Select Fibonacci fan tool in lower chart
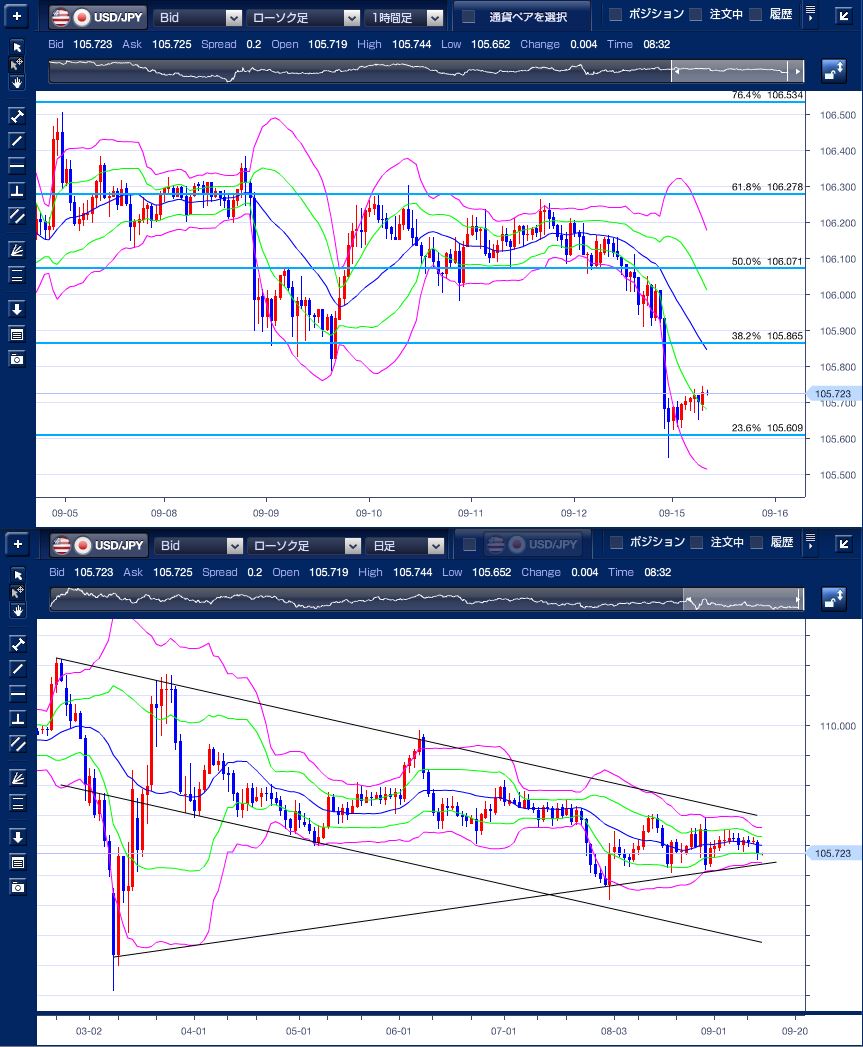863x1047 pixels. (x=17, y=777)
